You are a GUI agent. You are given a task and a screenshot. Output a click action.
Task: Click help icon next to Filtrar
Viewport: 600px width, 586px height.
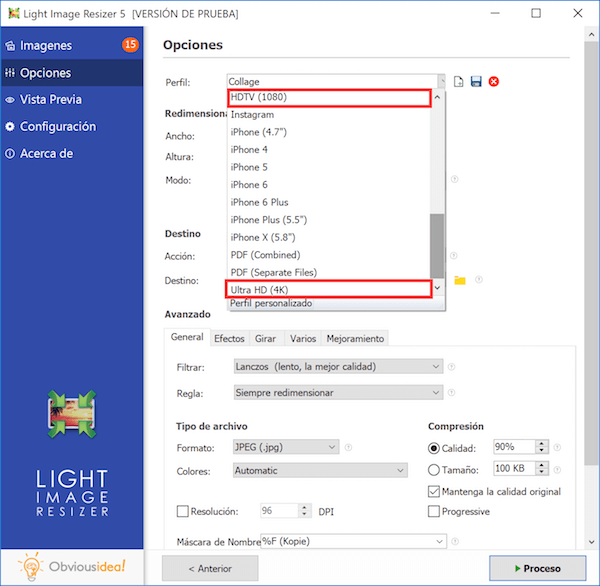coord(452,367)
